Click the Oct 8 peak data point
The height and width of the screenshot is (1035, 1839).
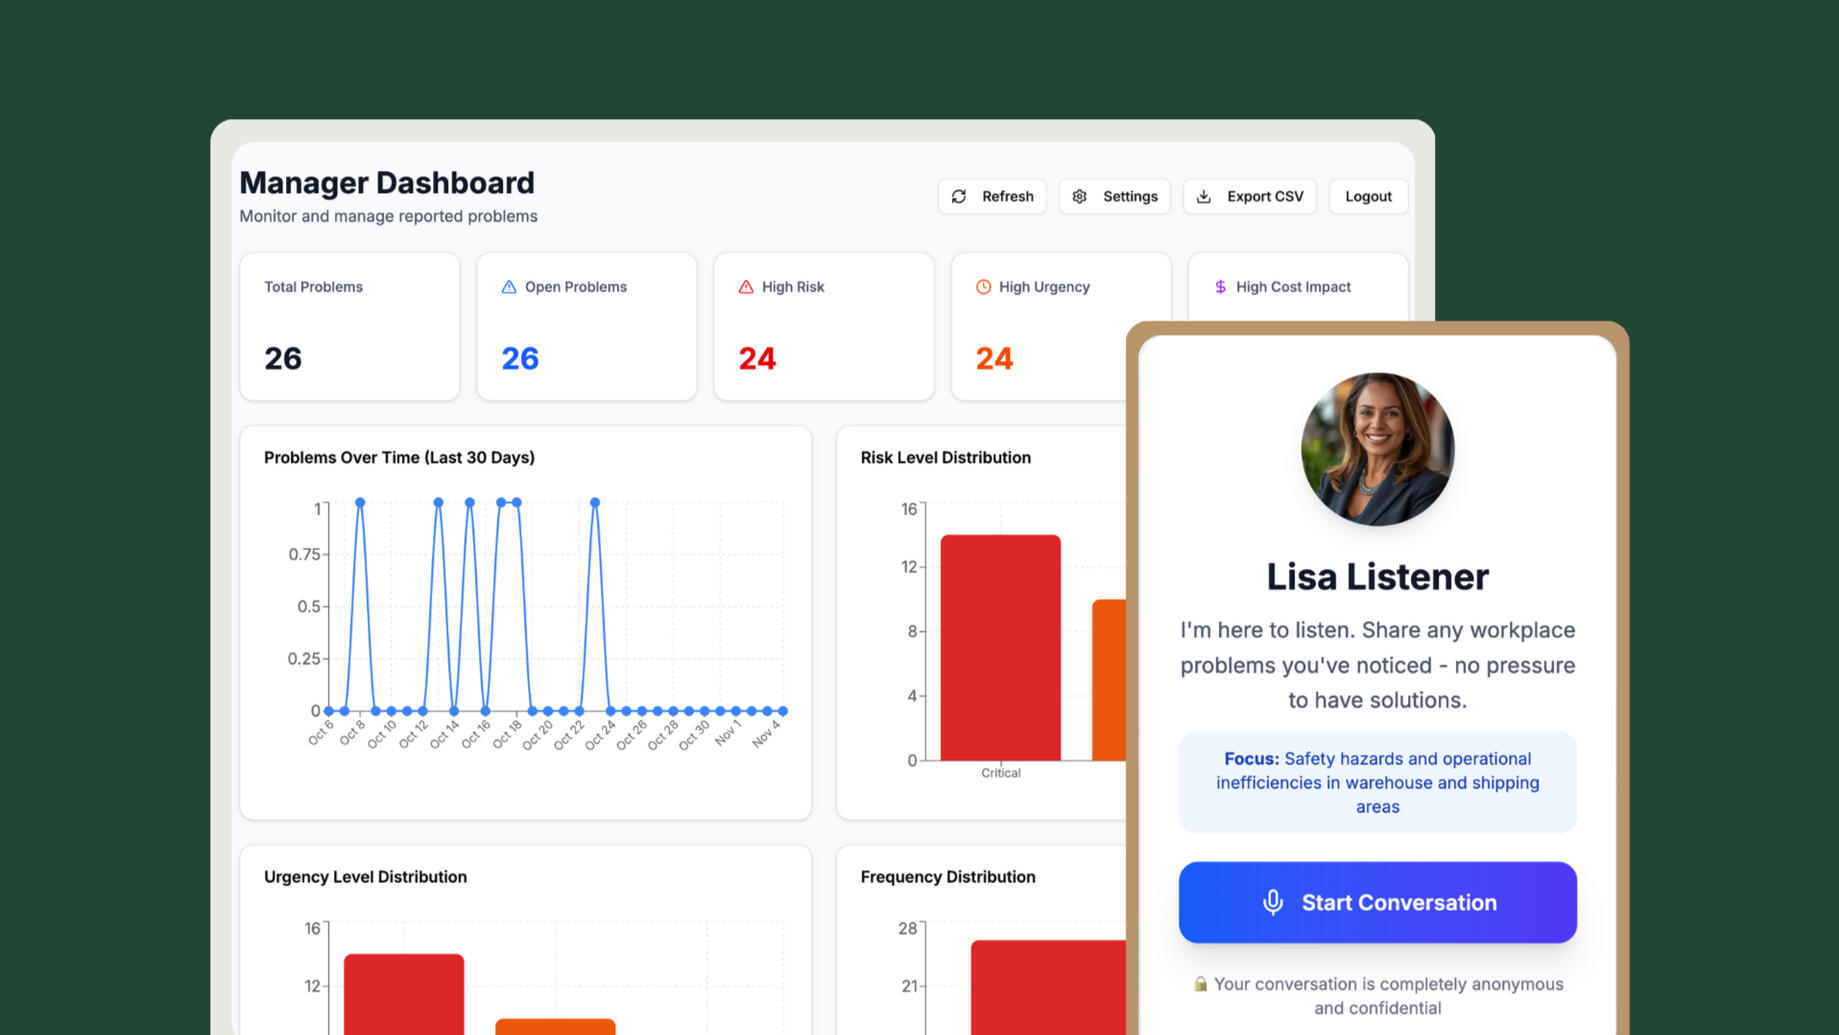pyautogui.click(x=360, y=502)
